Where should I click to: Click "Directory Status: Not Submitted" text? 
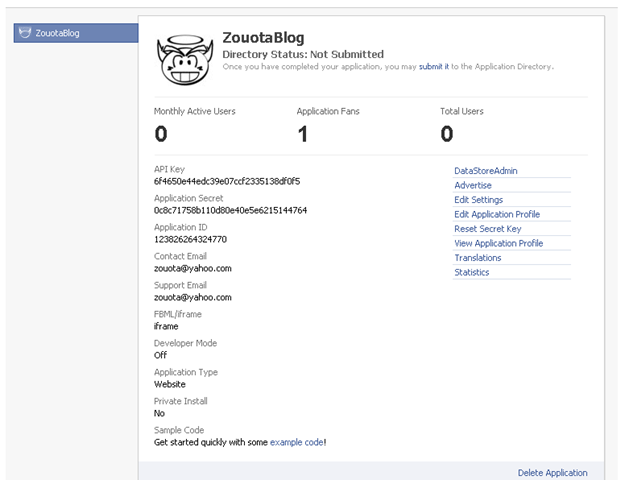pos(303,54)
